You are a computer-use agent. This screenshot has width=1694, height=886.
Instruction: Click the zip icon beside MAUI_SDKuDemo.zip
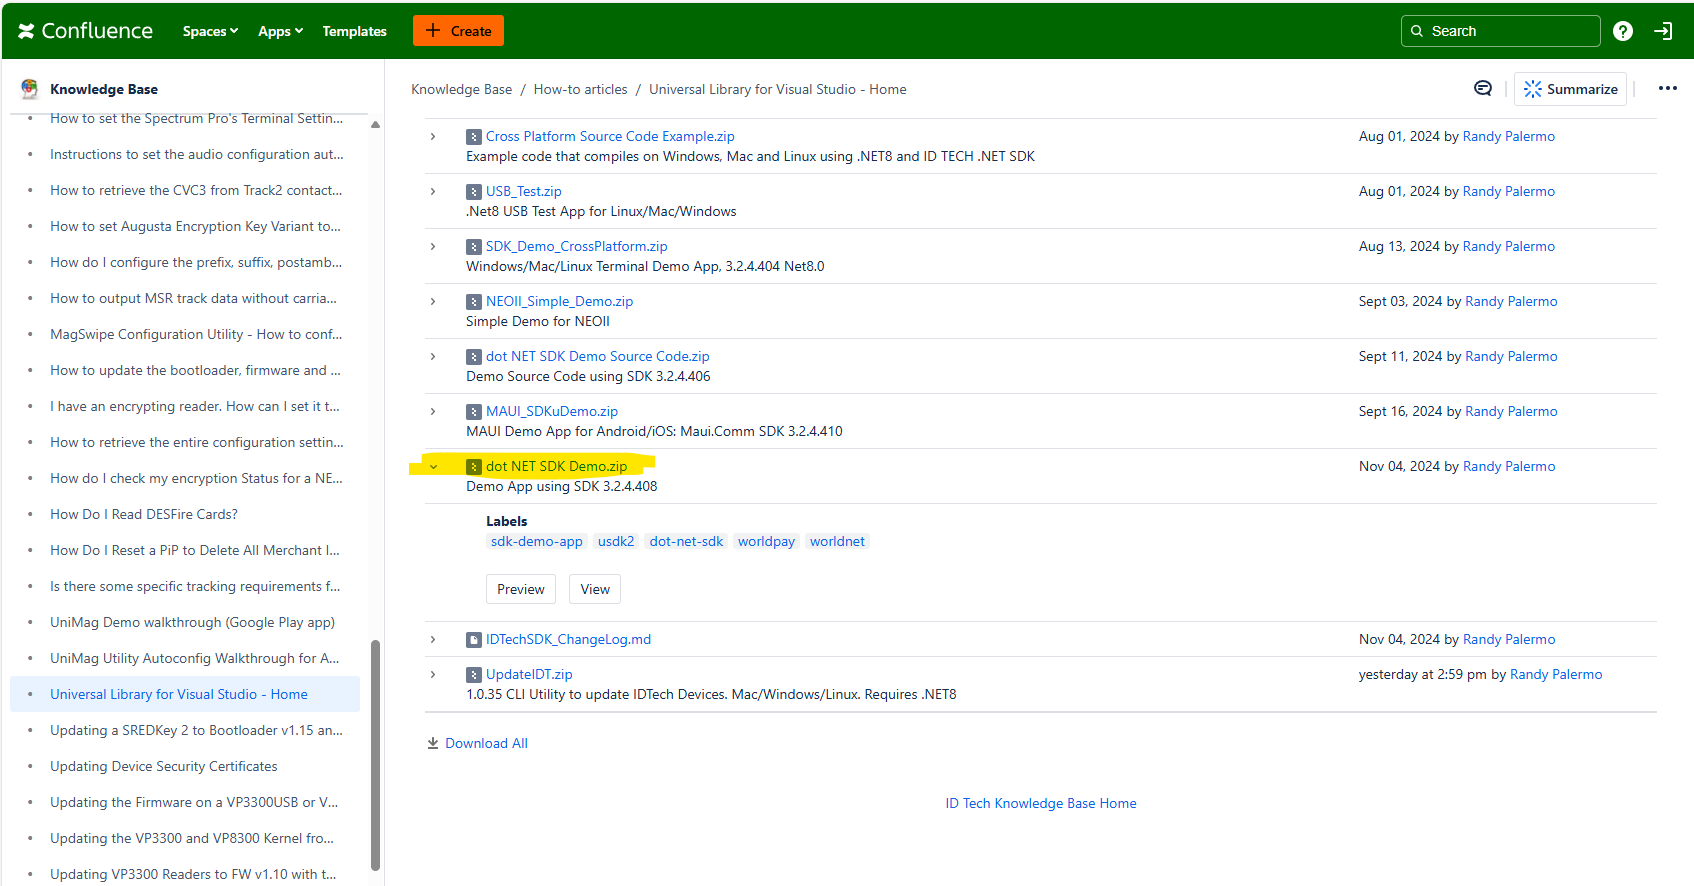click(474, 412)
